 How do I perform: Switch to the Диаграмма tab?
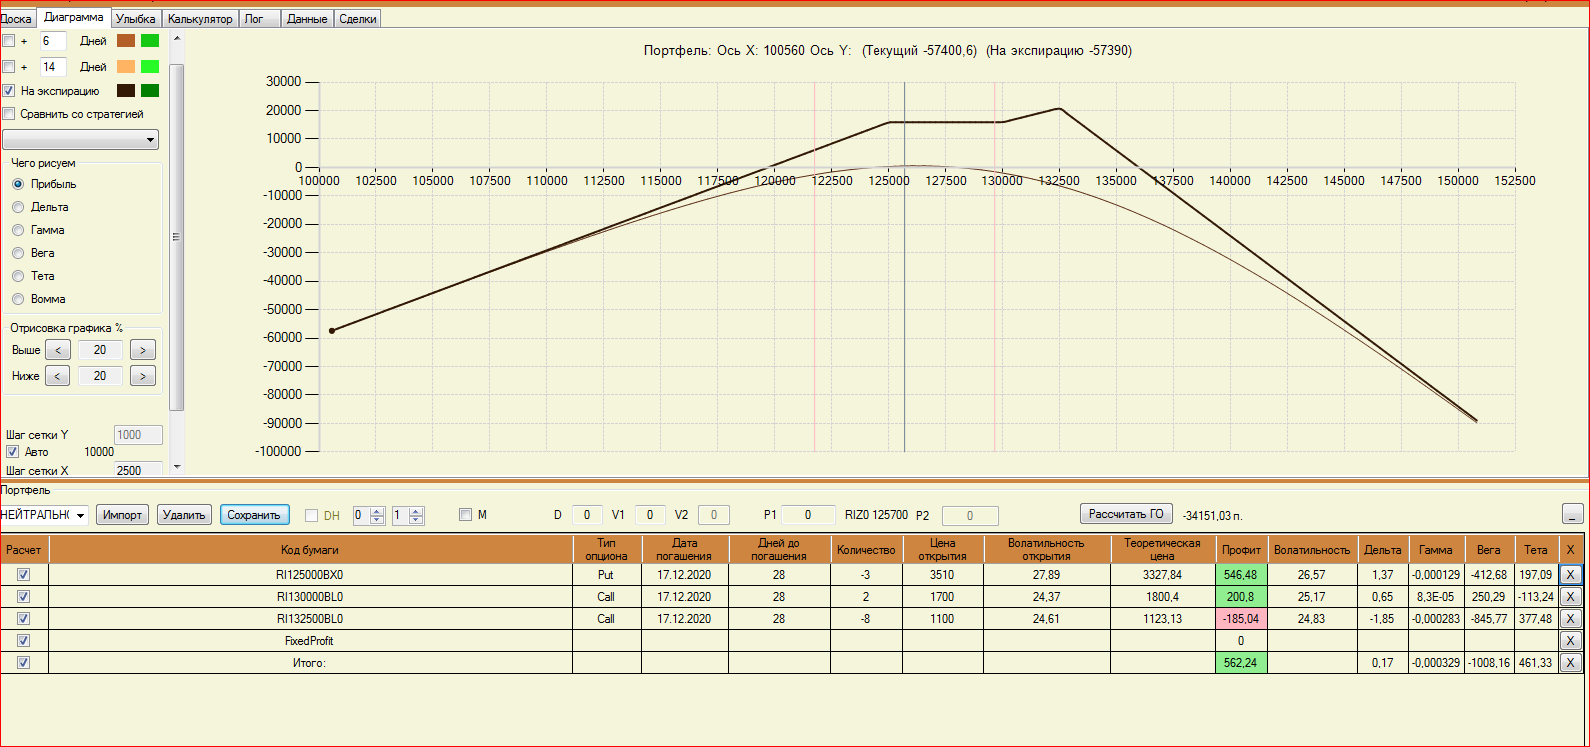point(74,17)
